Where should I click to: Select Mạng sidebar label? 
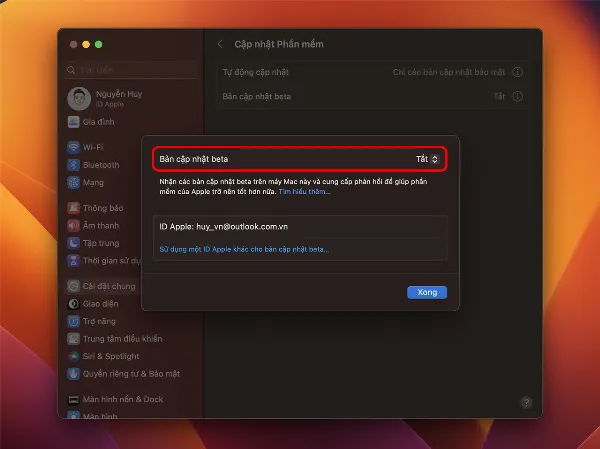93,183
